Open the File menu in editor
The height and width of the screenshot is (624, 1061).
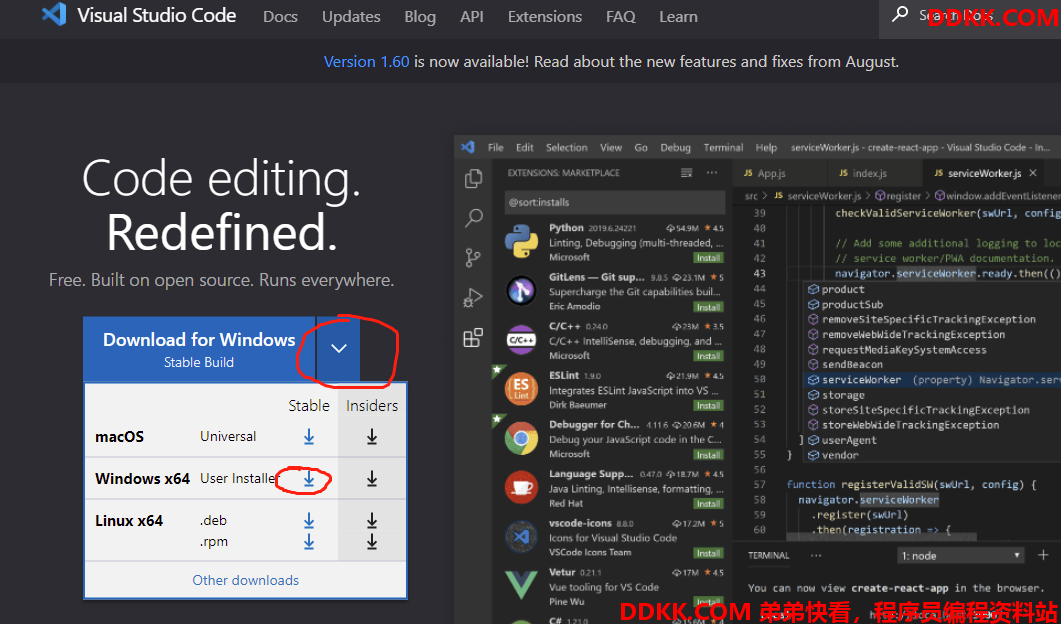click(495, 148)
